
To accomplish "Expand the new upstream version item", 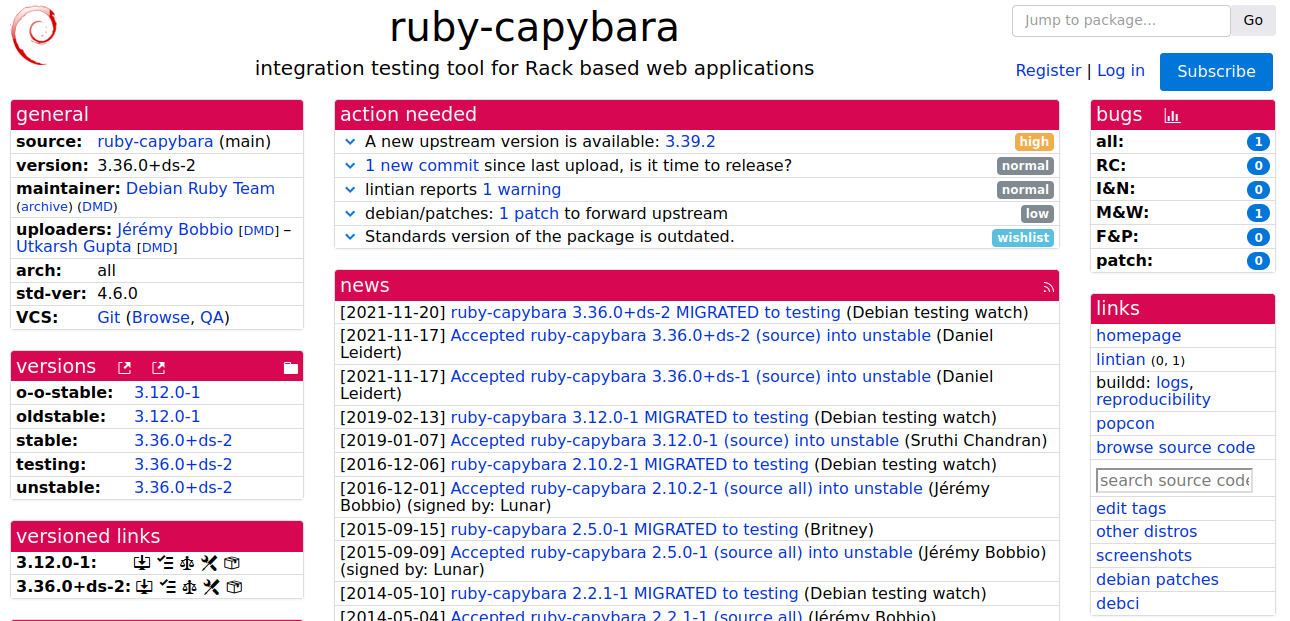I will (350, 142).
